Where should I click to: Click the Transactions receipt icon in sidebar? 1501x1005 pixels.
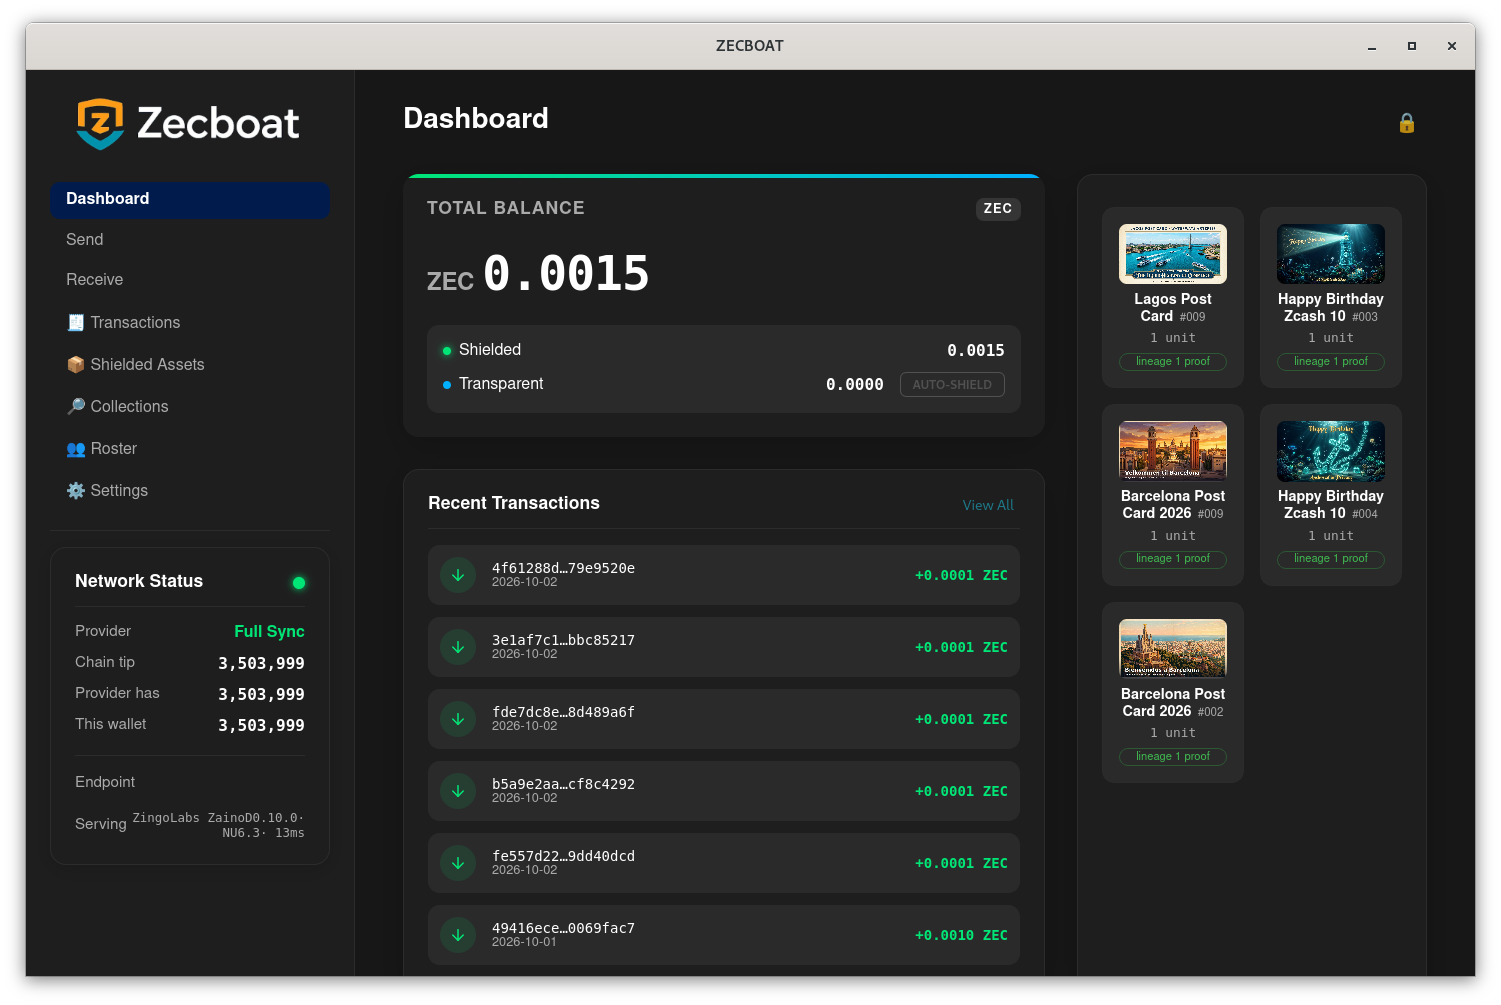[75, 322]
